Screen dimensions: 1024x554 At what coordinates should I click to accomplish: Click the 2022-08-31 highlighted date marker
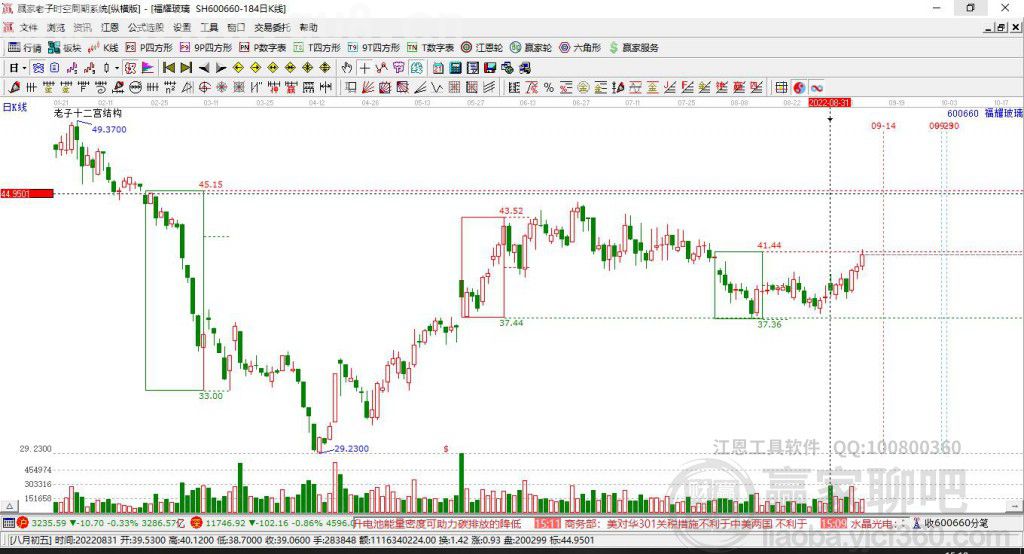tap(830, 103)
